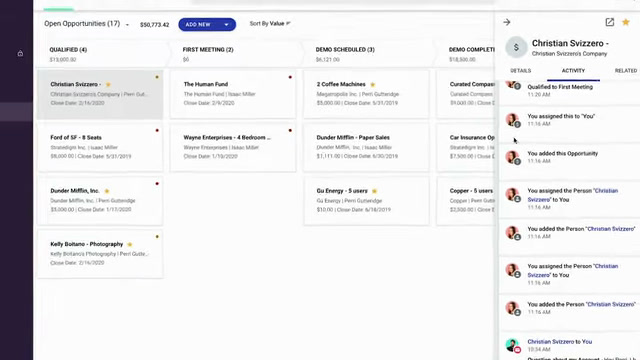640x360 pixels.
Task: Click avatar next to 'You added this Opportunity'
Action: click(513, 157)
